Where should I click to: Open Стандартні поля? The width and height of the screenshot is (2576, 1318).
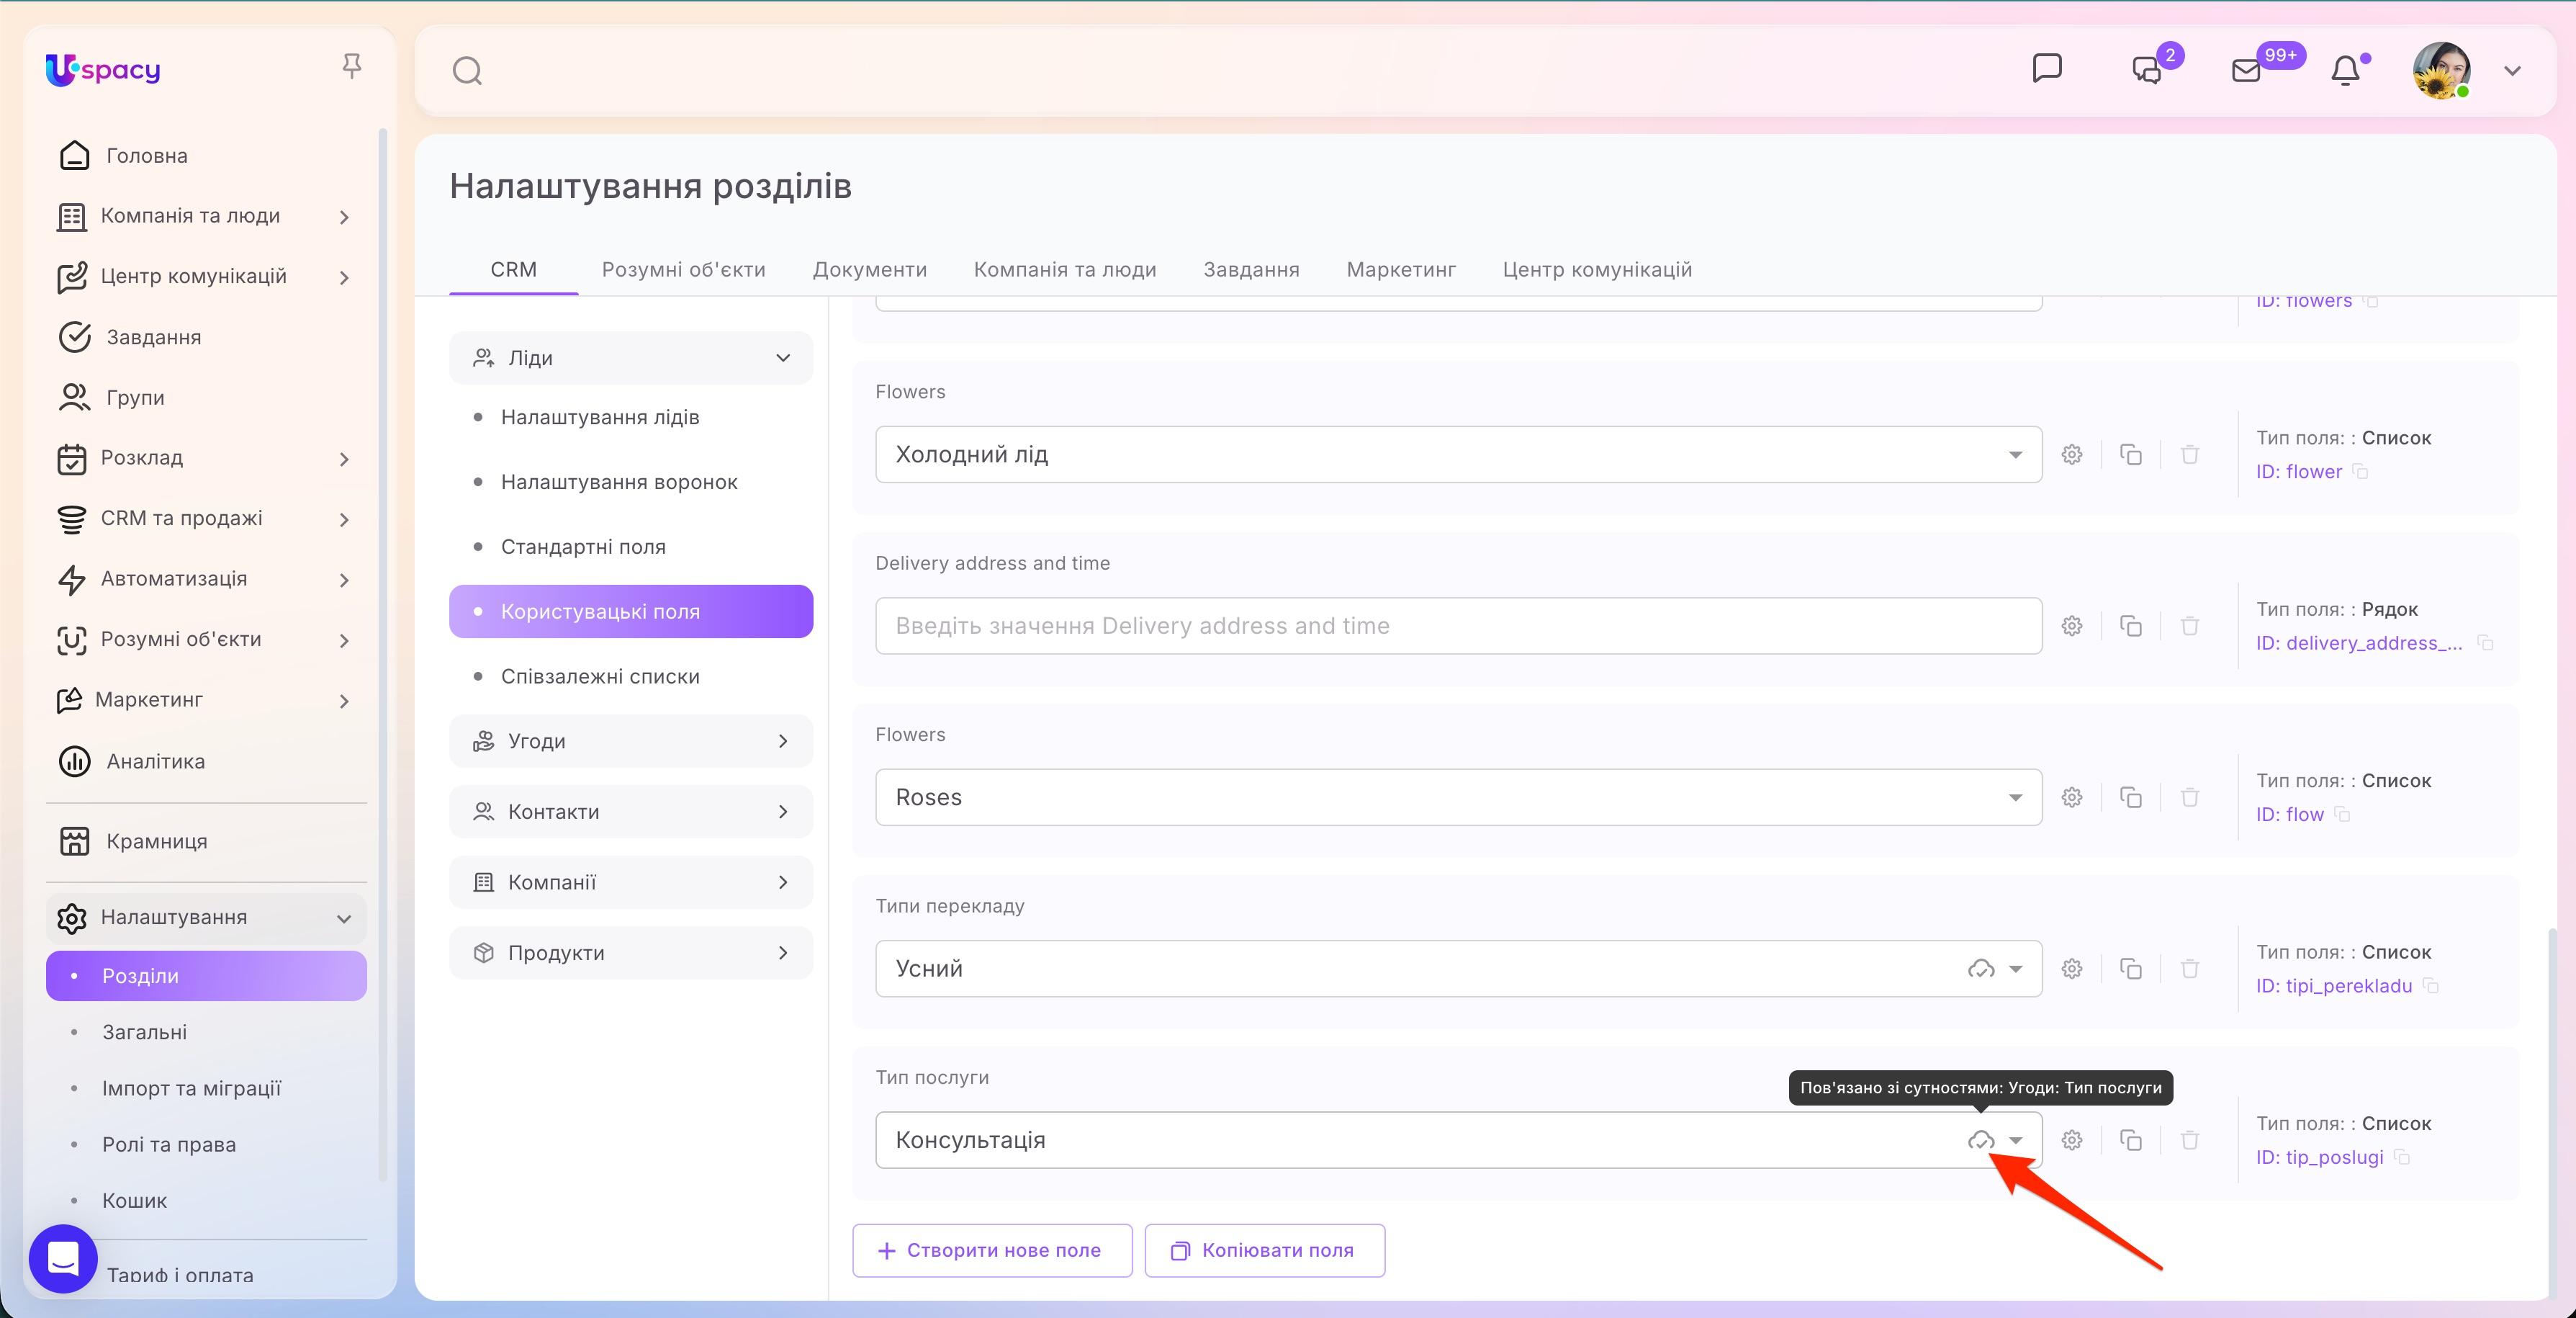583,547
